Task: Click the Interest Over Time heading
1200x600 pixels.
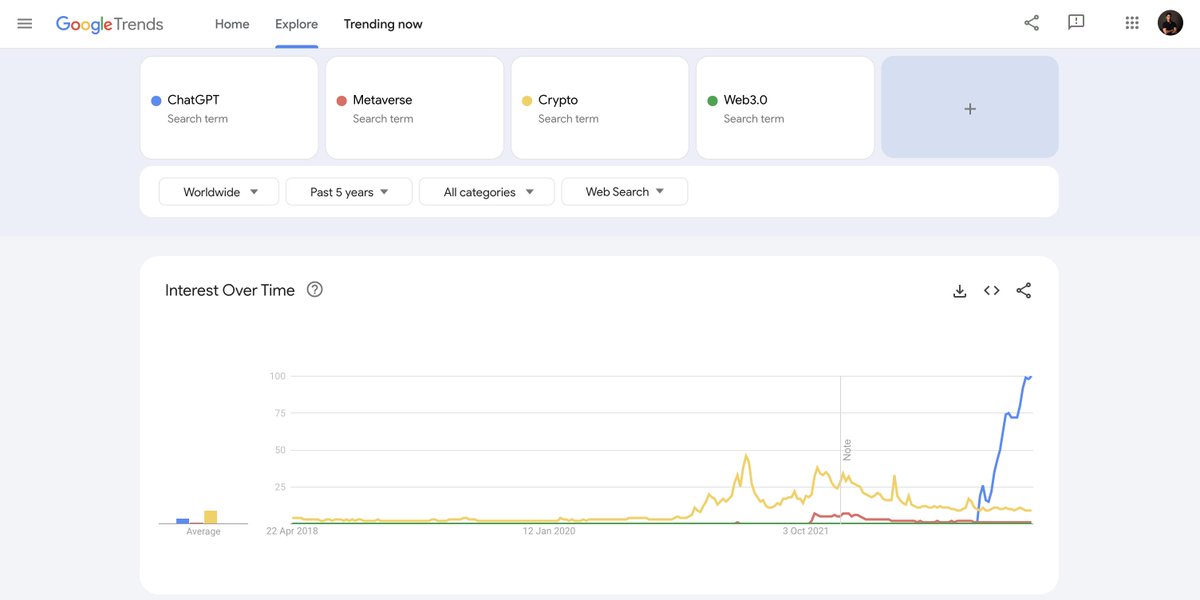Action: coord(230,290)
